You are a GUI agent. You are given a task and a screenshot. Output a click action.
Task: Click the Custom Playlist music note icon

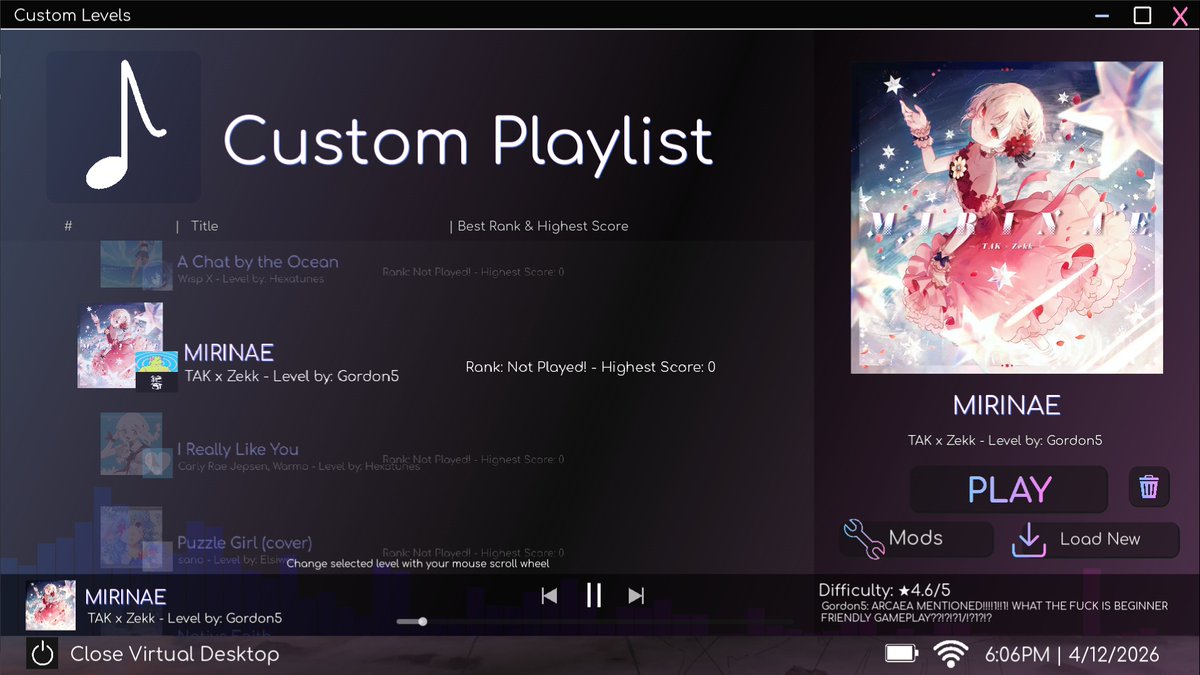124,127
